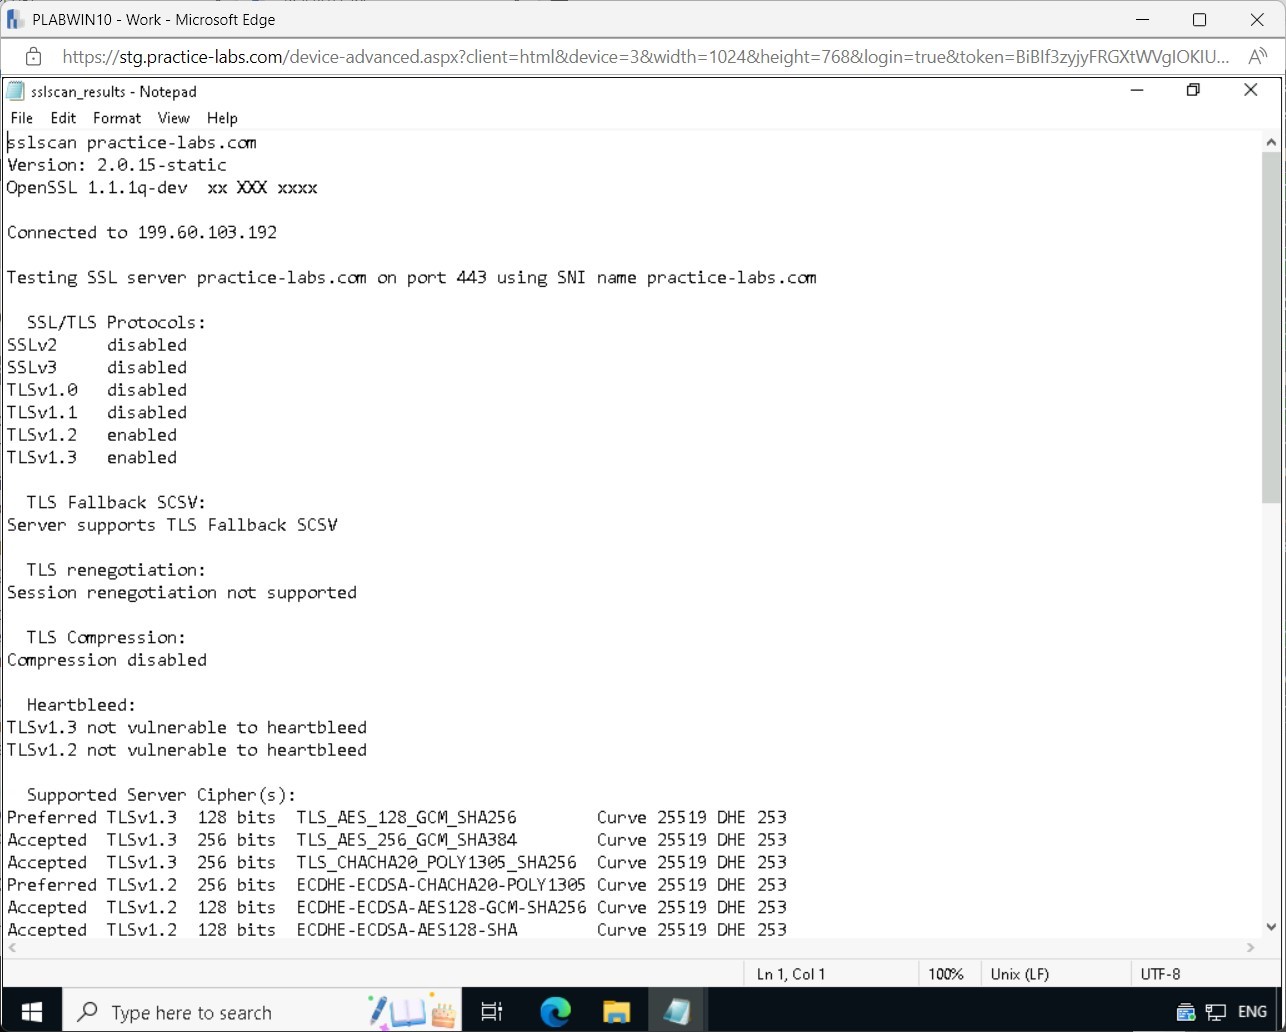1286x1032 pixels.
Task: Click the taskbar search box
Action: [x=262, y=1012]
